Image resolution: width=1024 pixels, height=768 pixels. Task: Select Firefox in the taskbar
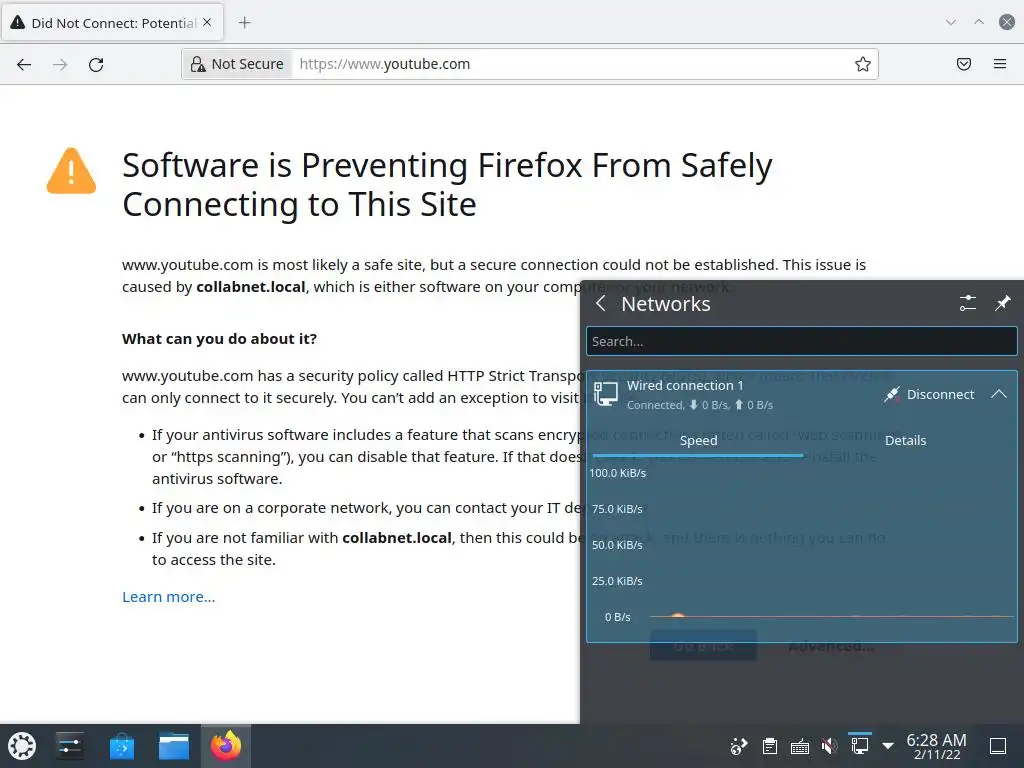click(225, 746)
